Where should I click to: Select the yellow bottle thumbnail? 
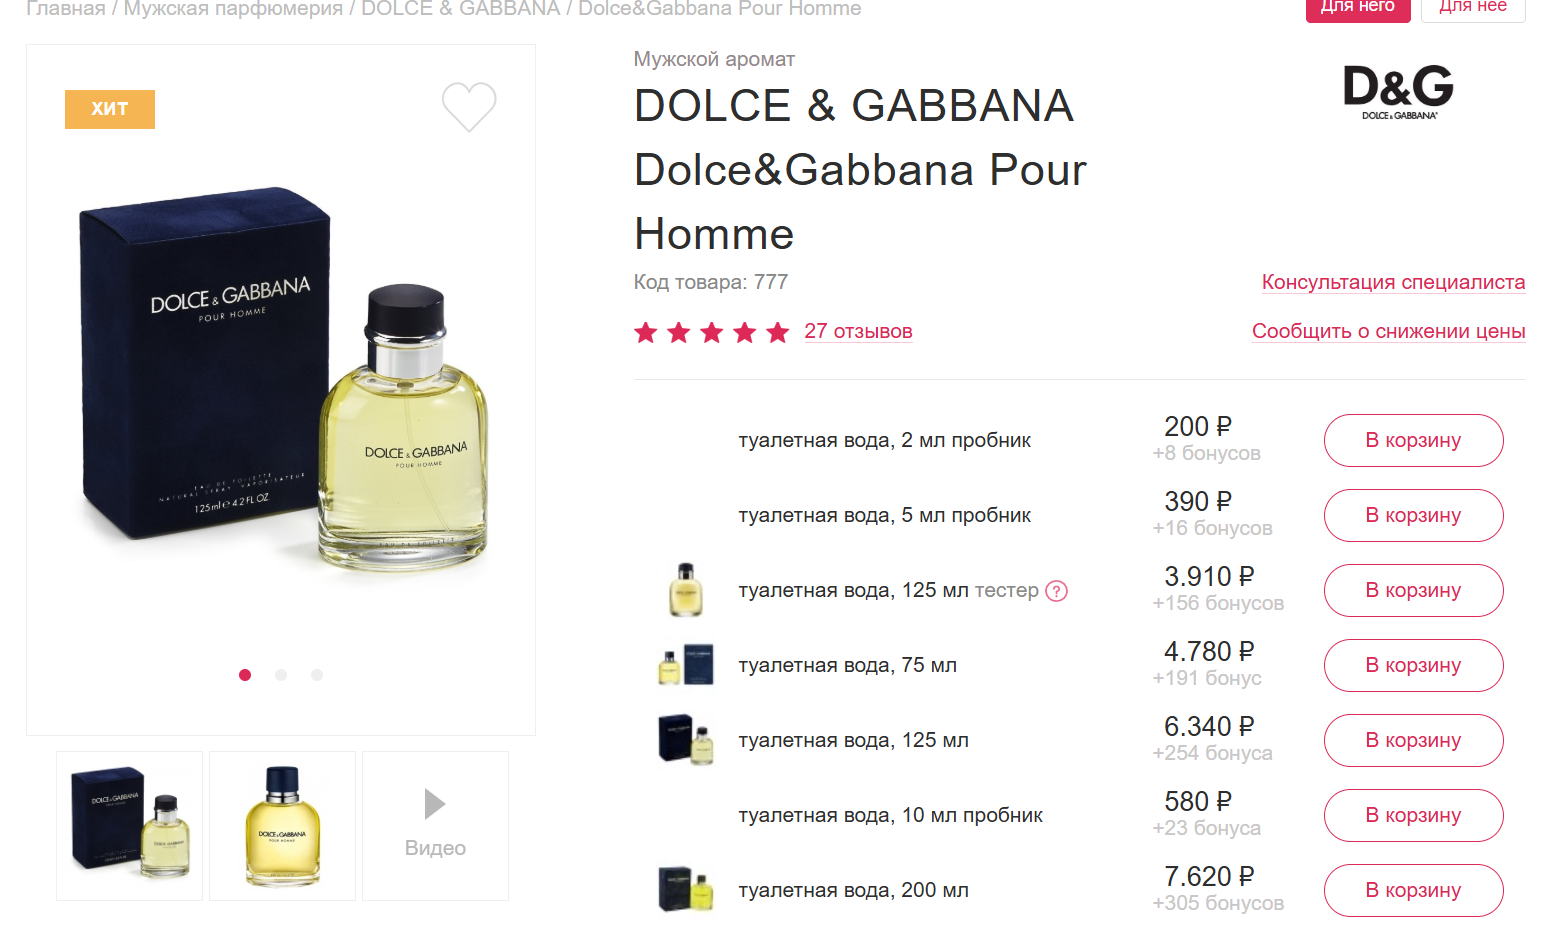(282, 826)
